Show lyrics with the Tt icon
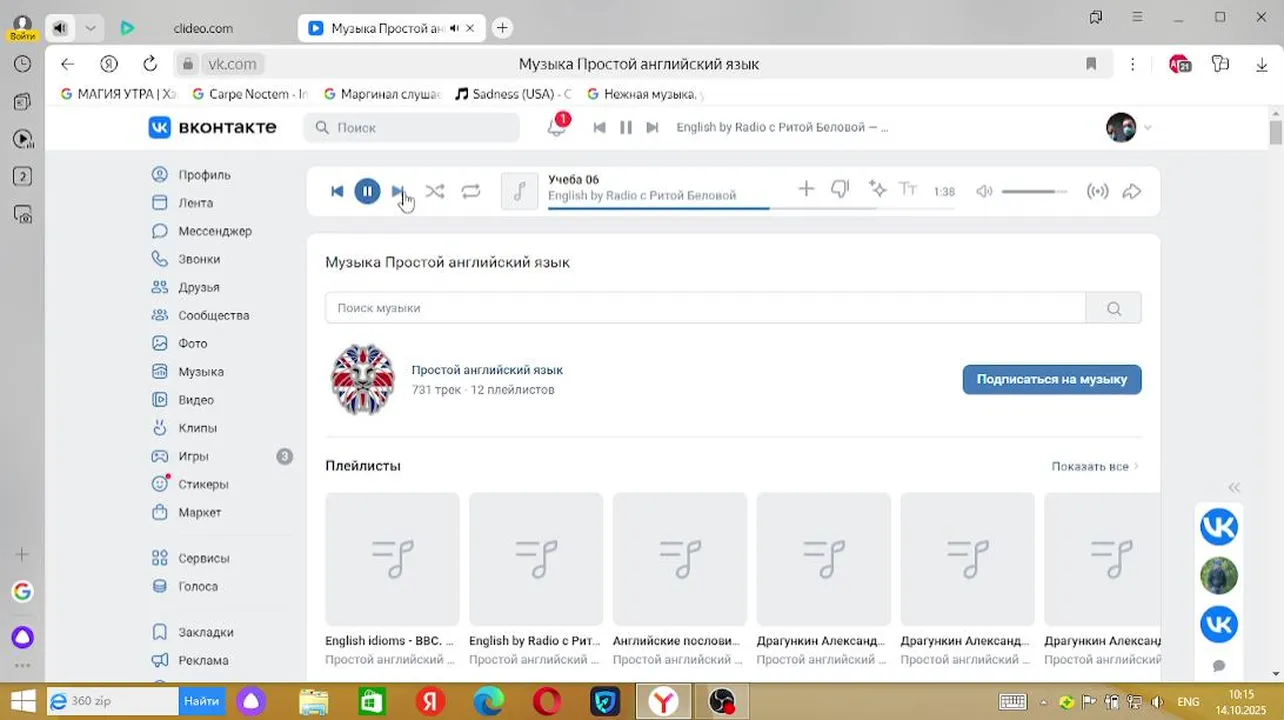This screenshot has height=720, width=1284. [x=908, y=188]
